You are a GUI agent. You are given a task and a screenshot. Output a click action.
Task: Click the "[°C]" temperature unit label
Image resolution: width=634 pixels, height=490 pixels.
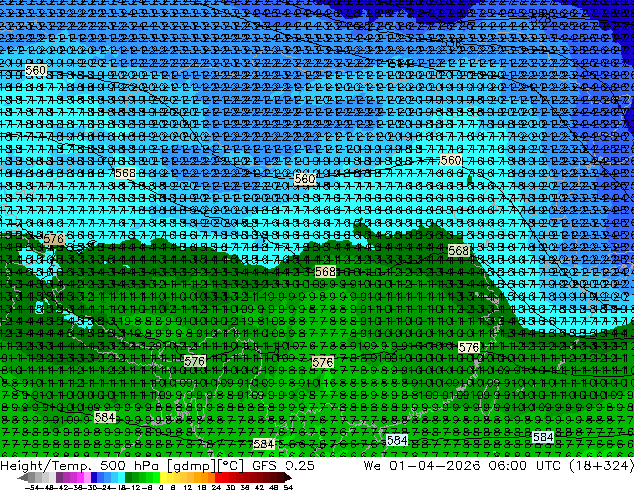coord(230,466)
